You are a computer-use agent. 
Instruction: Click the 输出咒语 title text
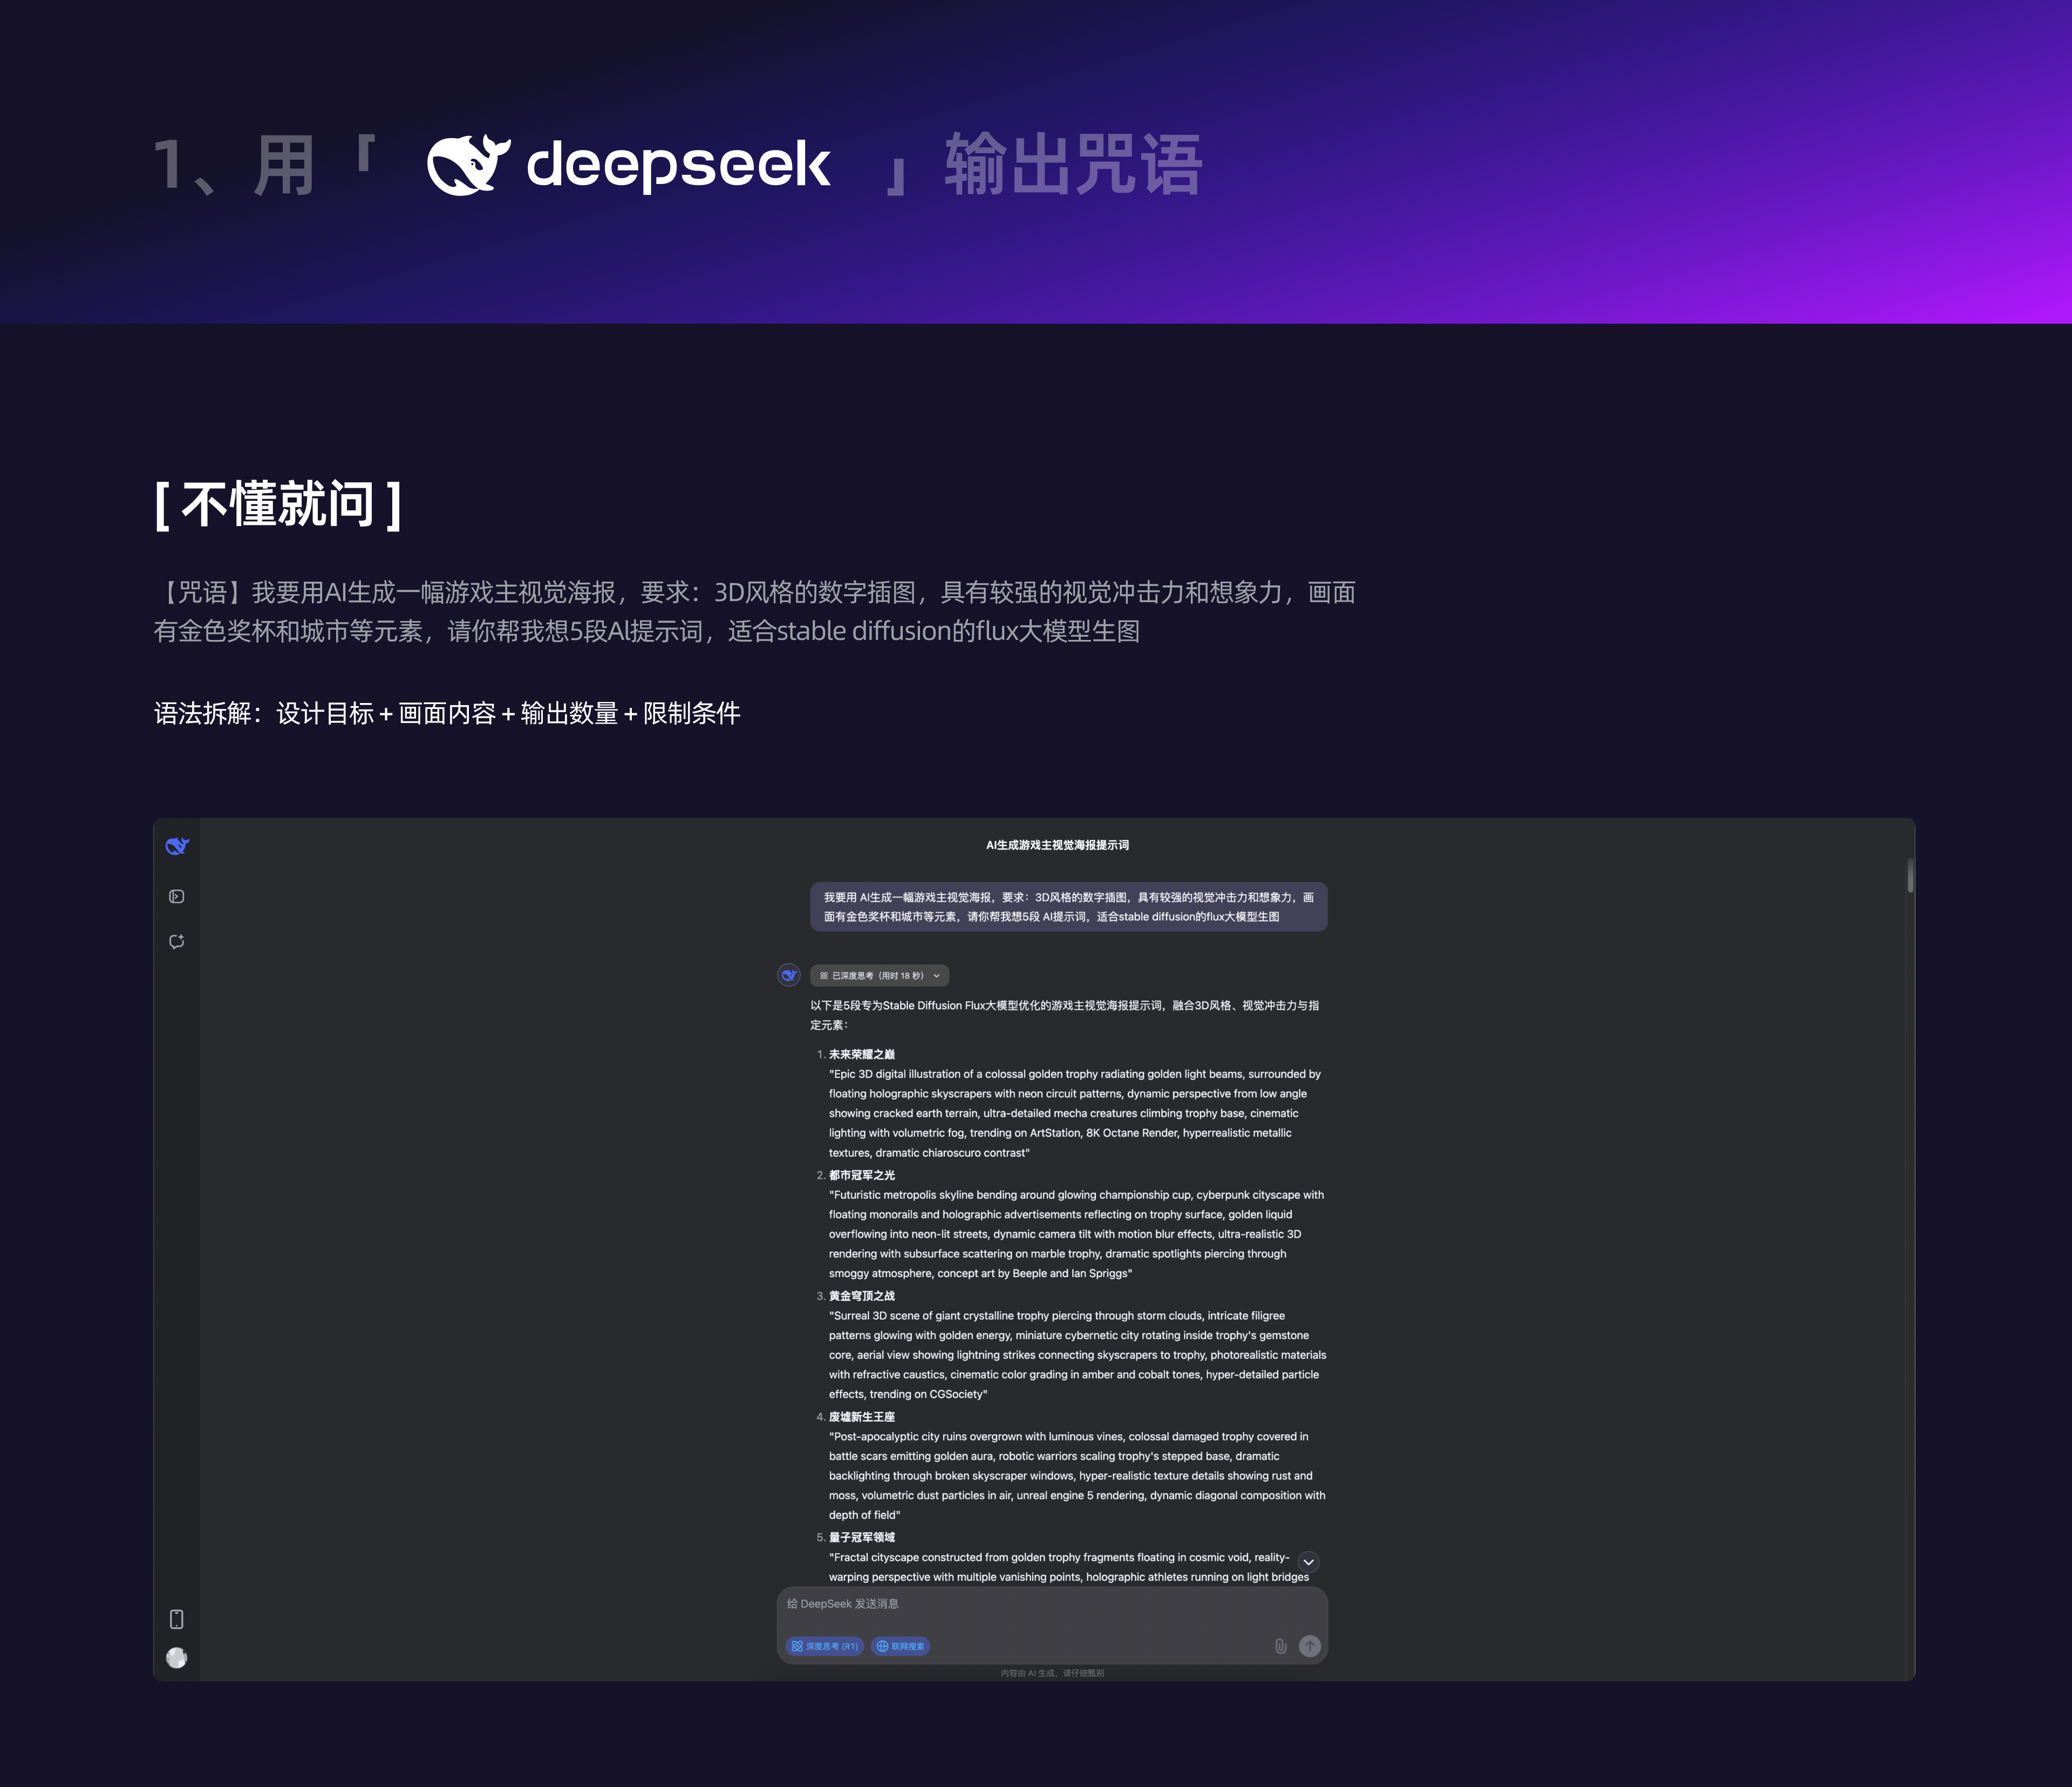(1073, 164)
